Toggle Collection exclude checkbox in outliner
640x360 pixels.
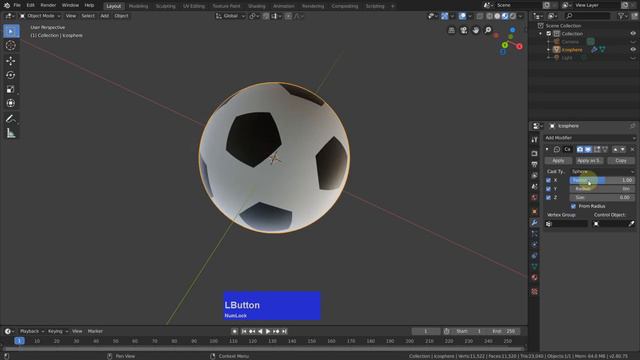pos(549,34)
